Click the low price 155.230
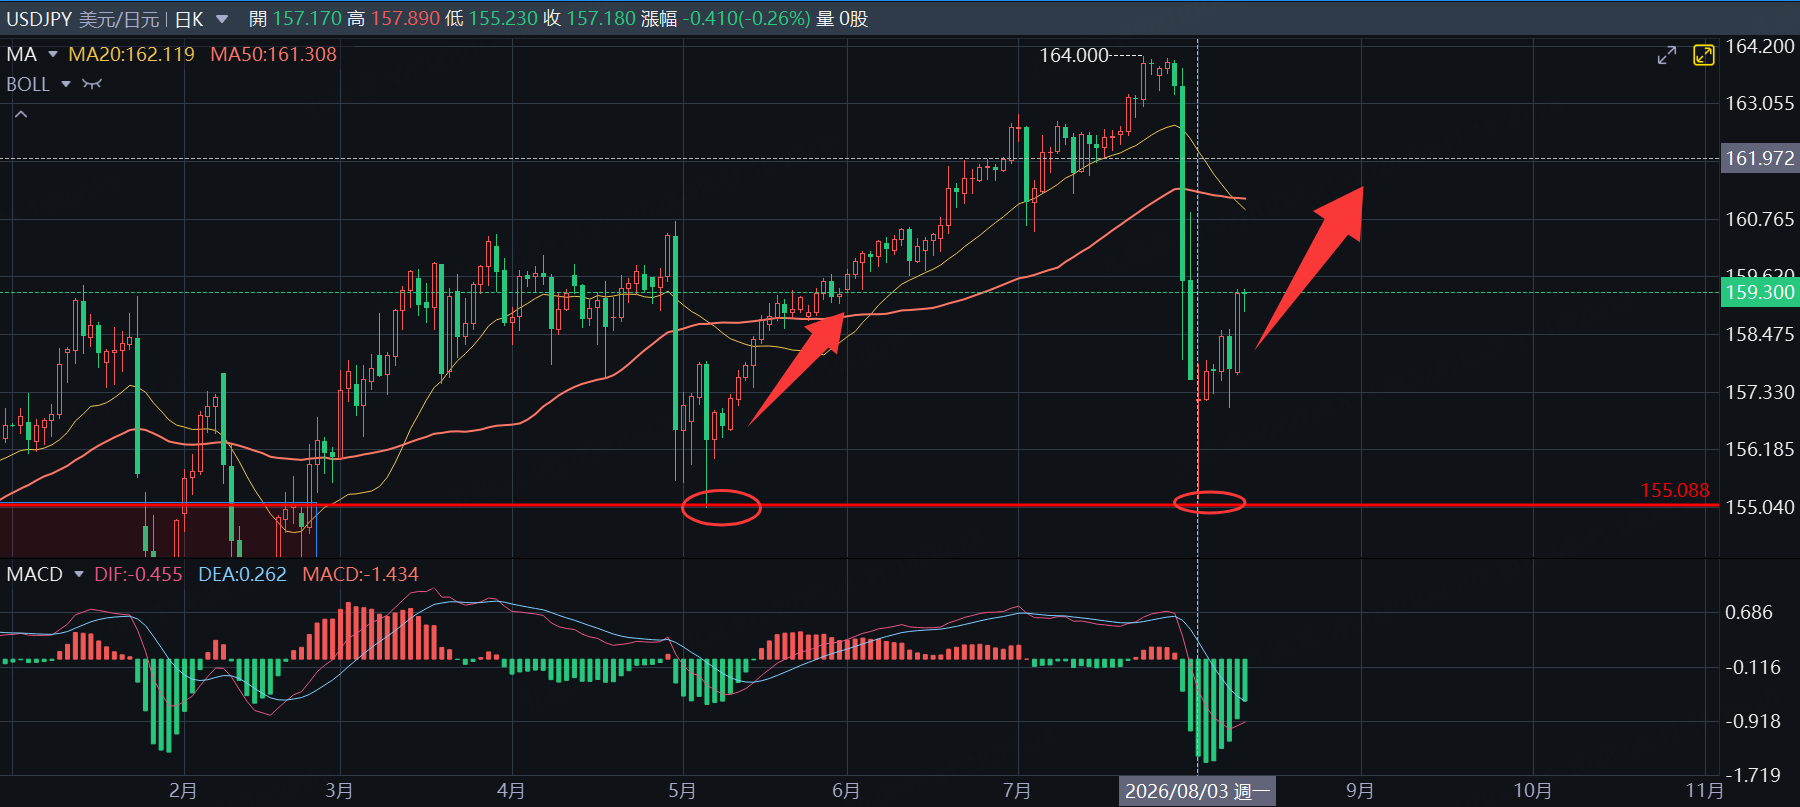Screen dimensions: 1800x807 click(x=503, y=19)
